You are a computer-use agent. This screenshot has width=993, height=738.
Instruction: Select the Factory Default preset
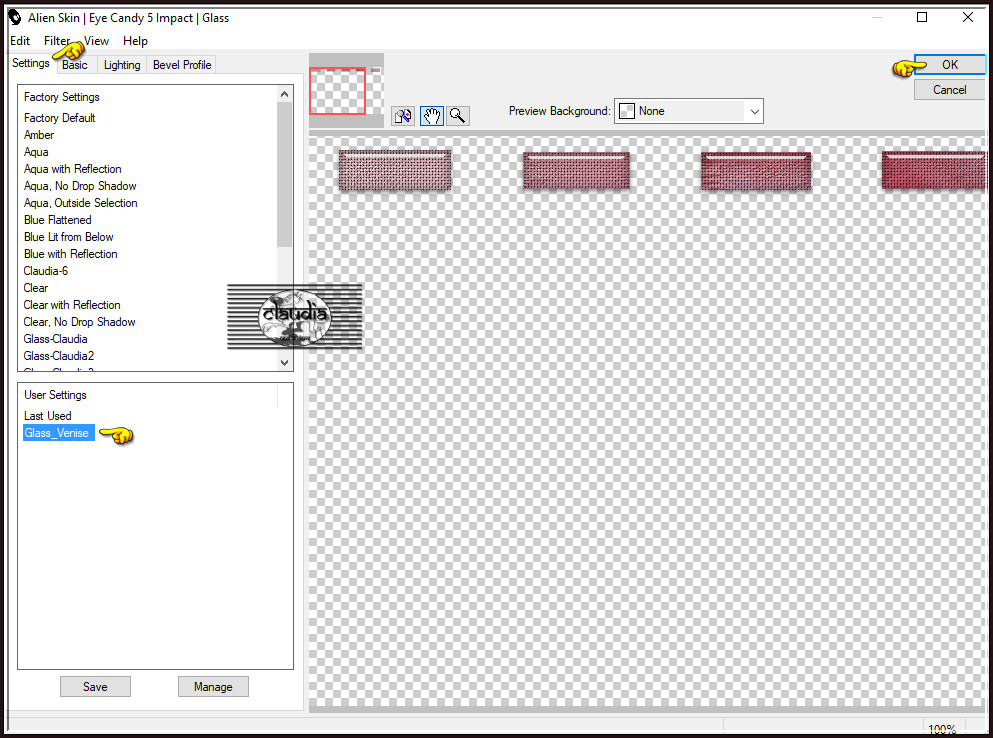coord(60,118)
